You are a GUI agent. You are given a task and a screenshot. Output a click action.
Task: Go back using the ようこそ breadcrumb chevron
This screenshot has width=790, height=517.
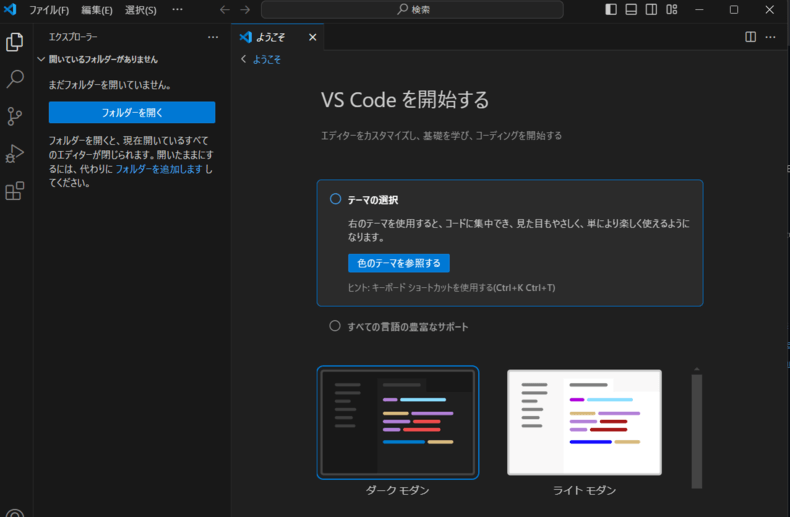[244, 59]
